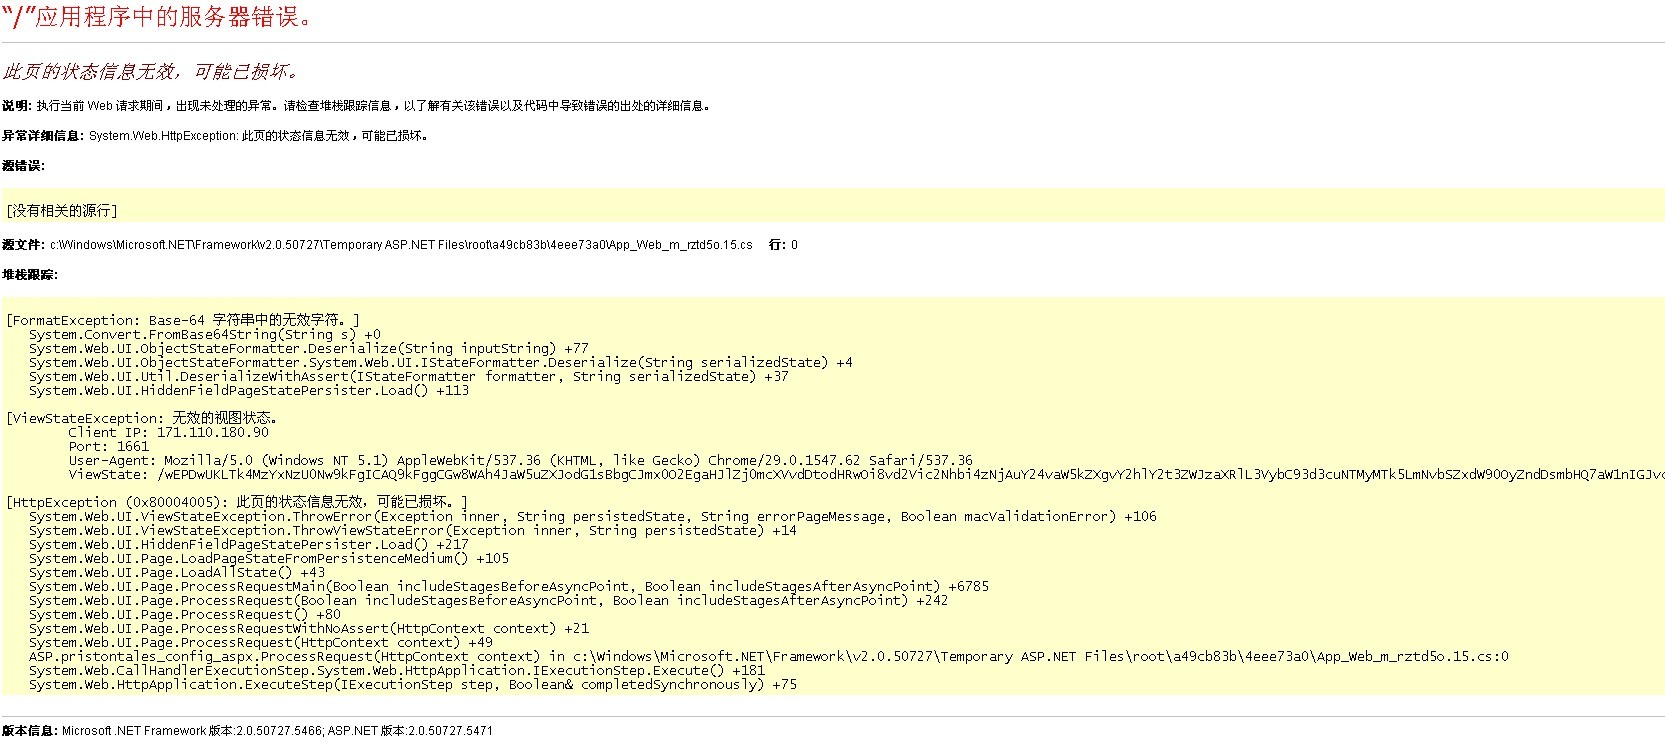Click the '堆栈跟踪:' stack trace label

tap(30, 275)
